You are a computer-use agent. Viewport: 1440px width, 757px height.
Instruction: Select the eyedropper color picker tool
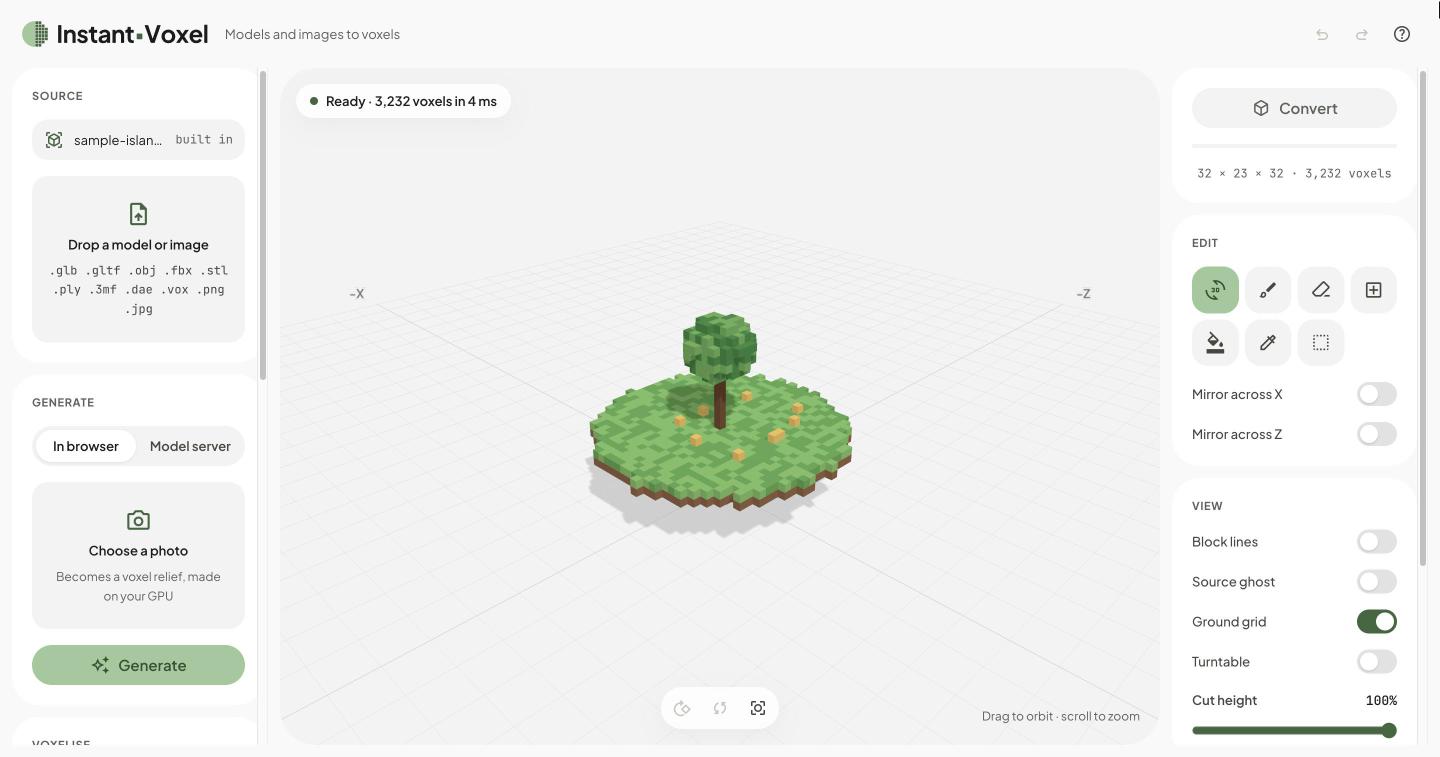tap(1268, 343)
